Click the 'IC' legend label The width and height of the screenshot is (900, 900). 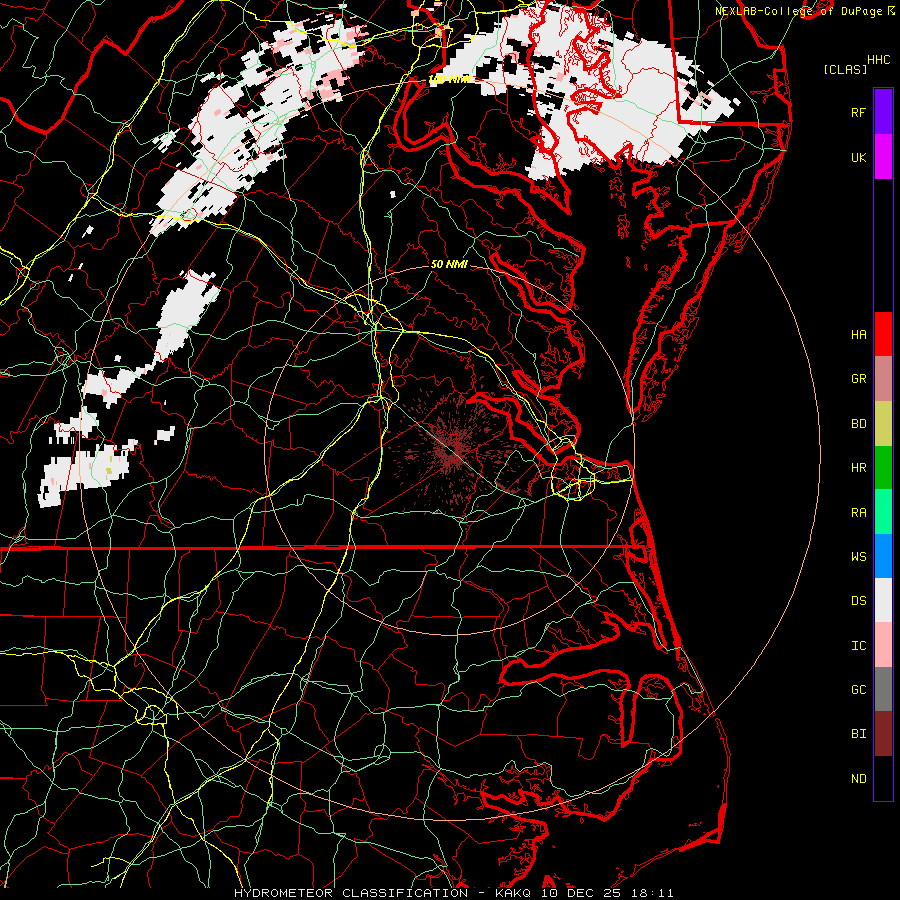tap(858, 646)
